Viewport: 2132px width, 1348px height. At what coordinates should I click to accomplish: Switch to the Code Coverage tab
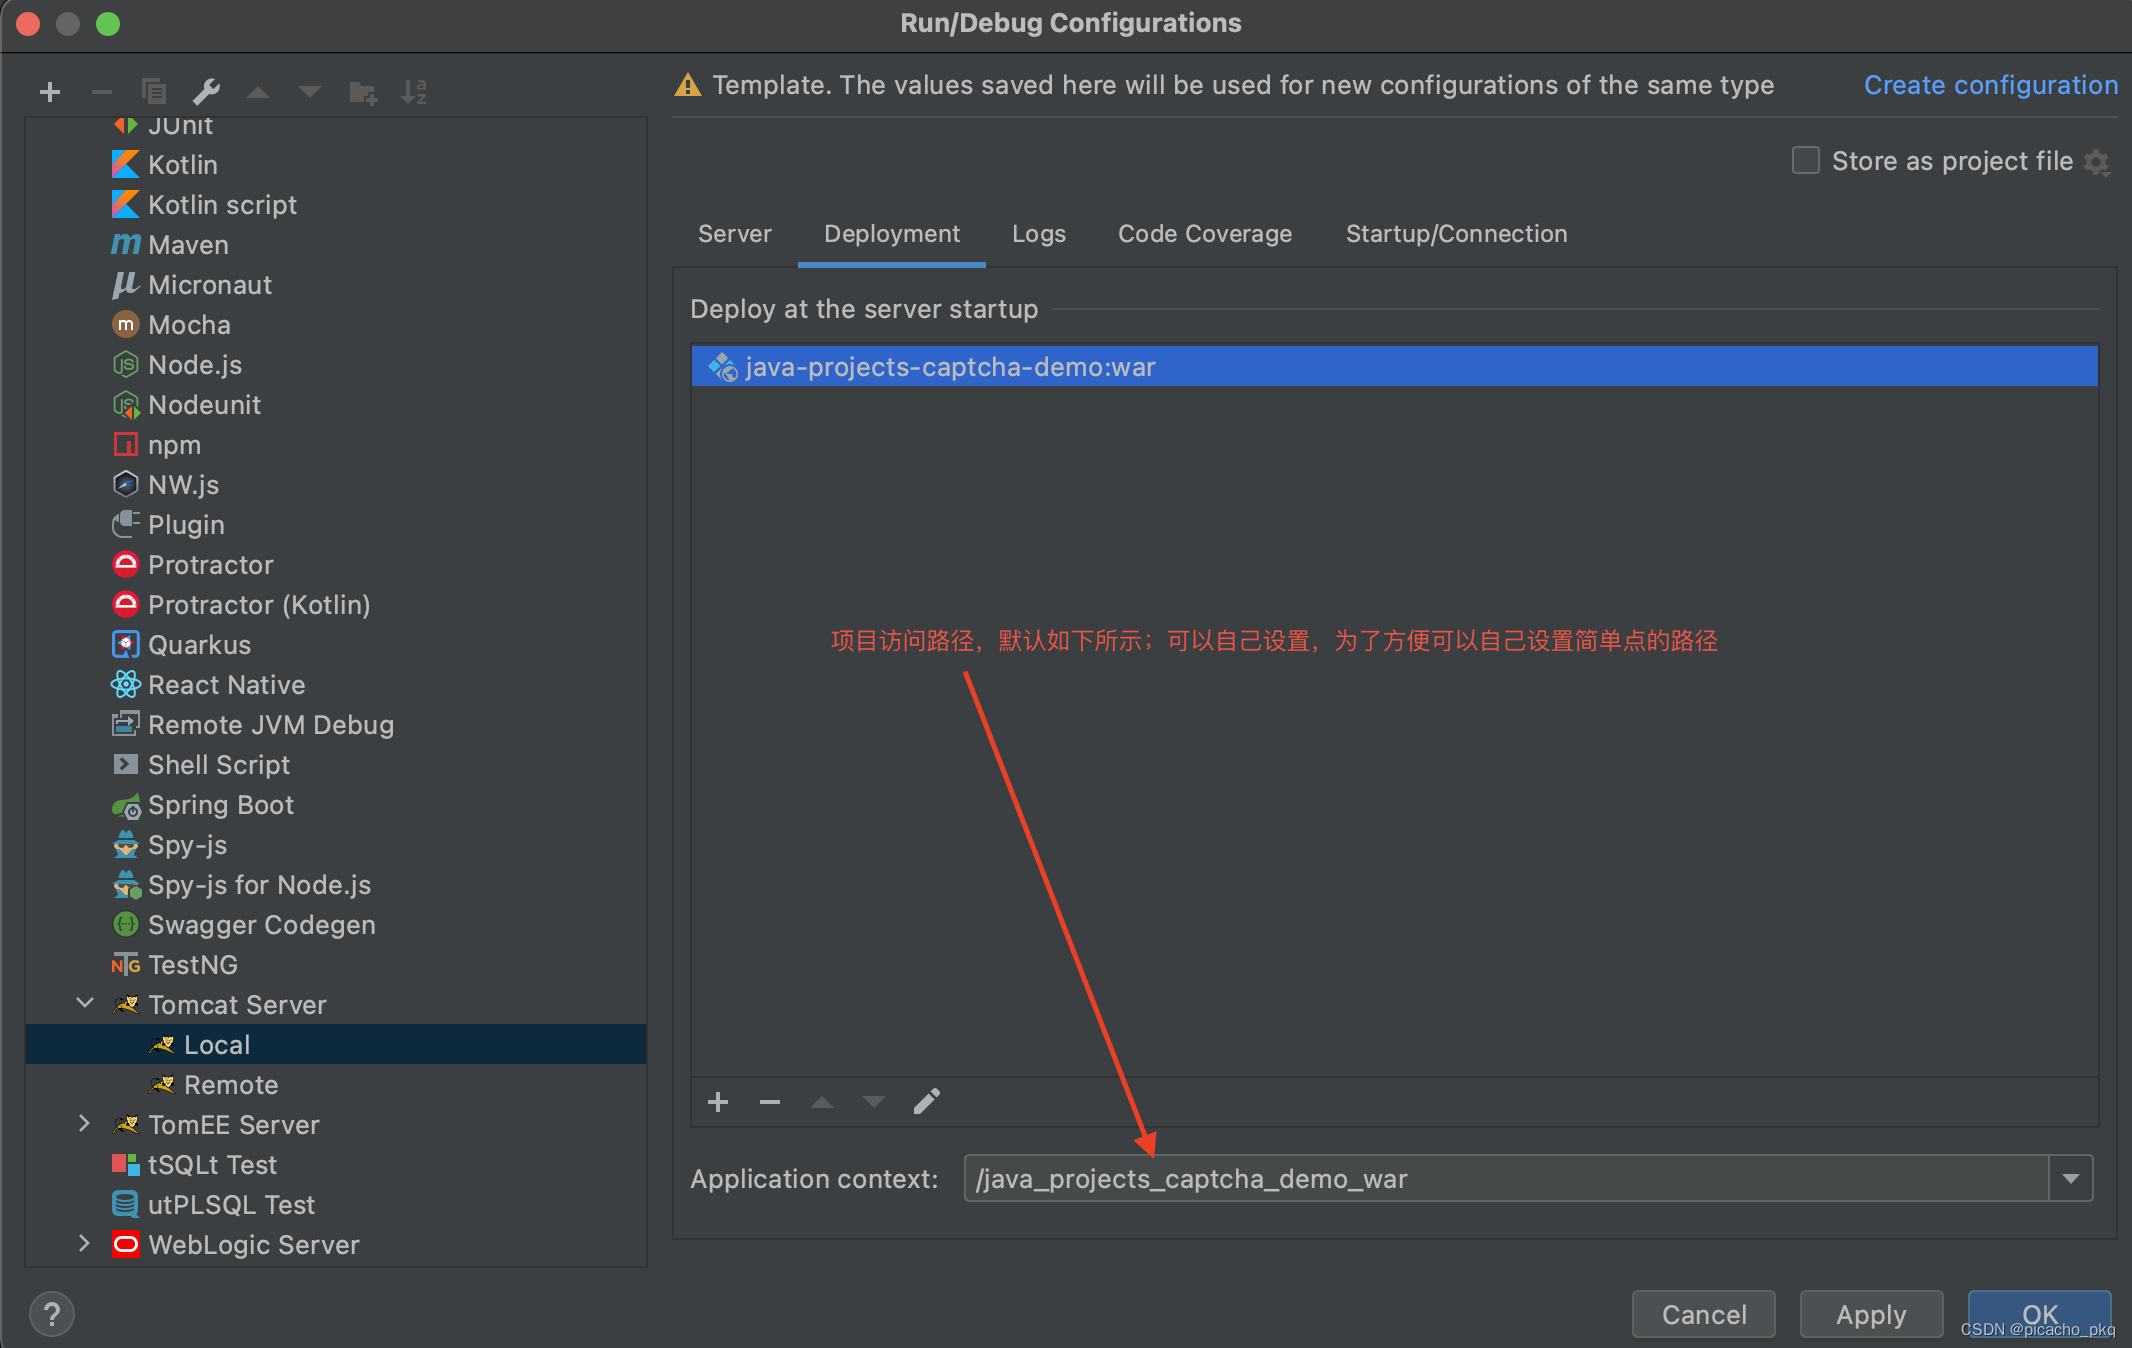1205,234
